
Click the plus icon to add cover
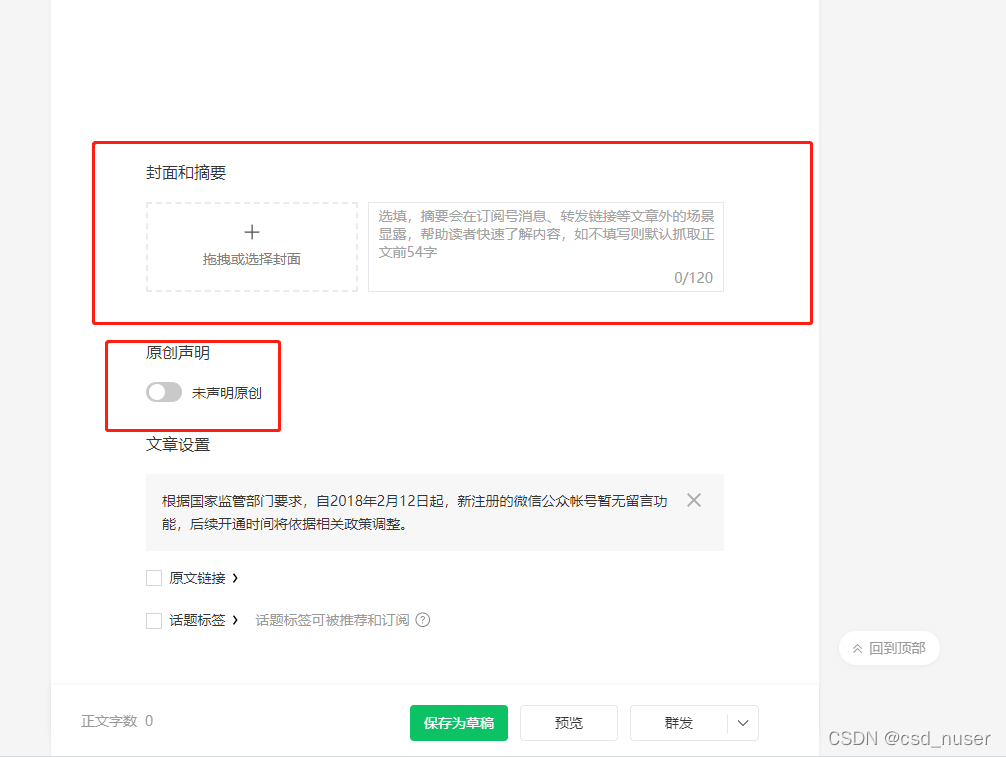[252, 232]
